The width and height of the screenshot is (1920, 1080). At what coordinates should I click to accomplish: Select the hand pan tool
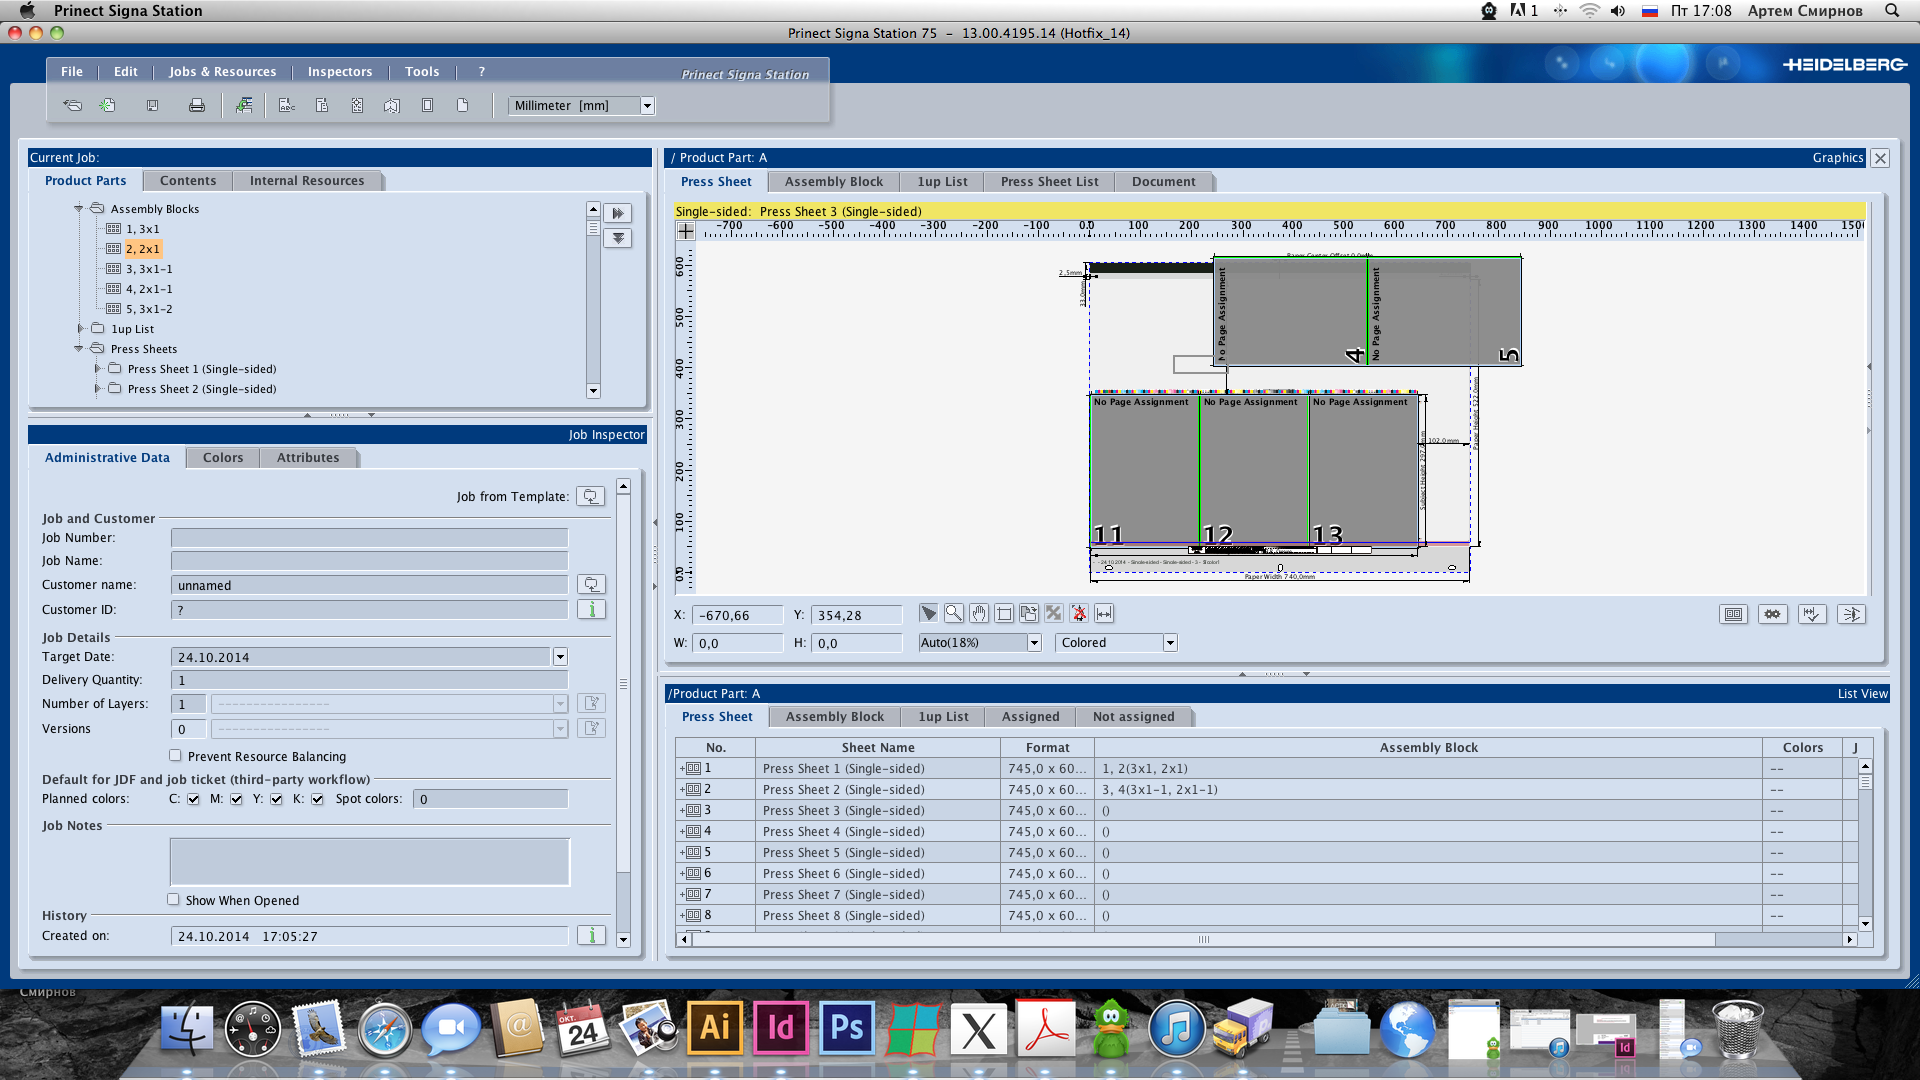(979, 613)
